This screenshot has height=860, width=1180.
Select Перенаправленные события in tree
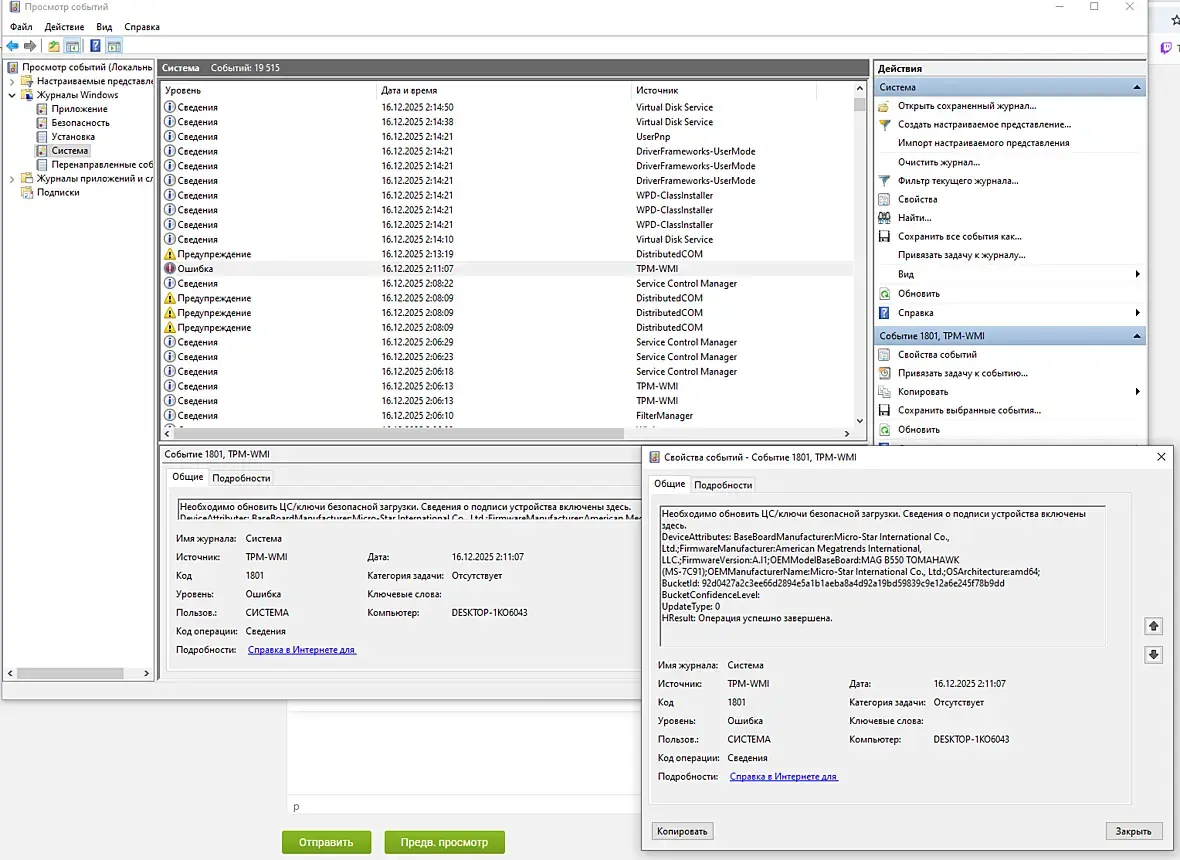click(102, 165)
